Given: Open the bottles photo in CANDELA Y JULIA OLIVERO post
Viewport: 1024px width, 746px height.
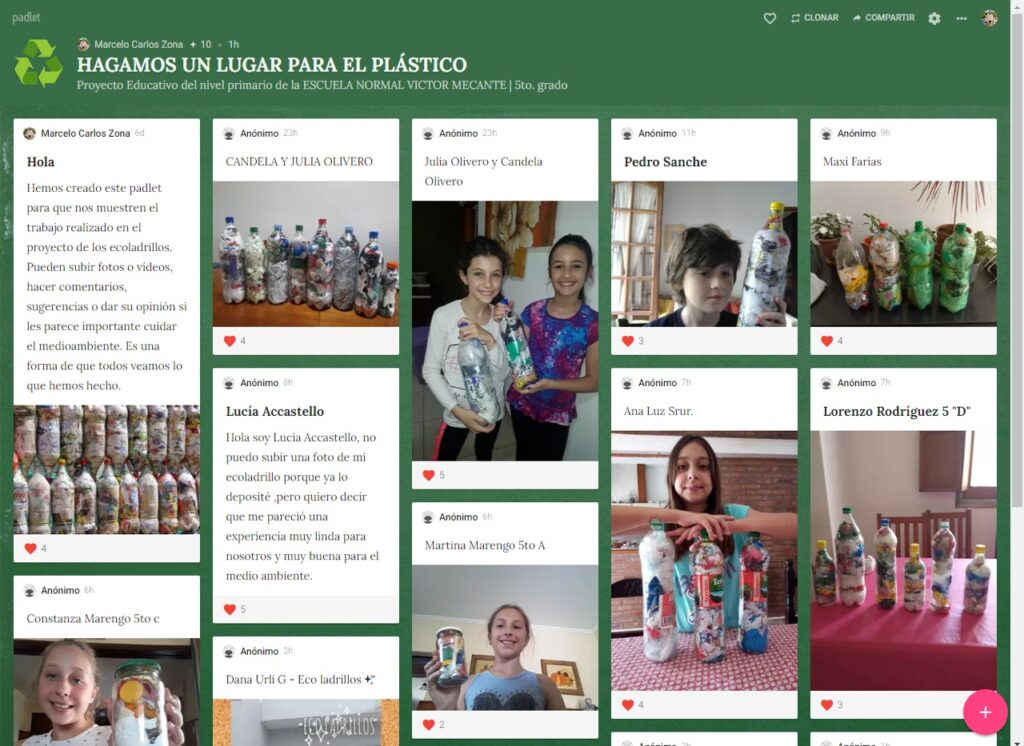Looking at the screenshot, I should pyautogui.click(x=306, y=254).
